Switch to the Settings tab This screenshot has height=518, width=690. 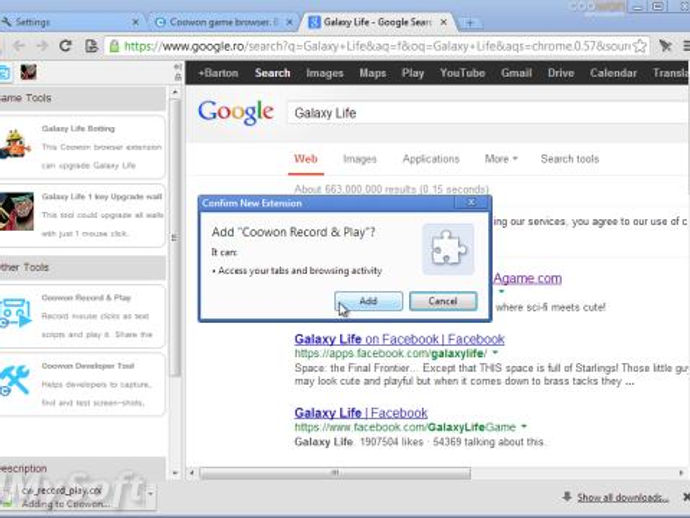[68, 22]
